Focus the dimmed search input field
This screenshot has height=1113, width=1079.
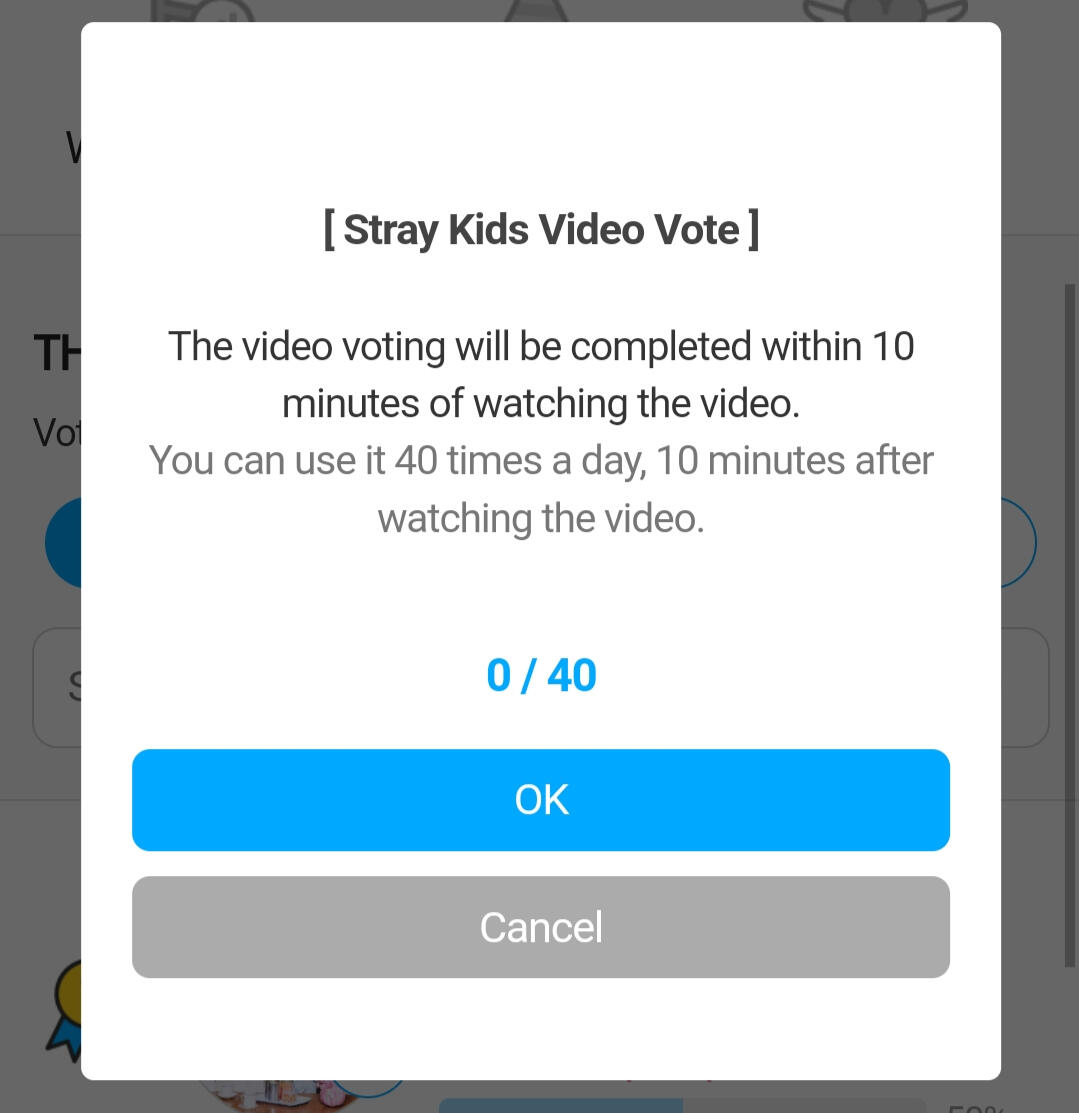(57, 687)
